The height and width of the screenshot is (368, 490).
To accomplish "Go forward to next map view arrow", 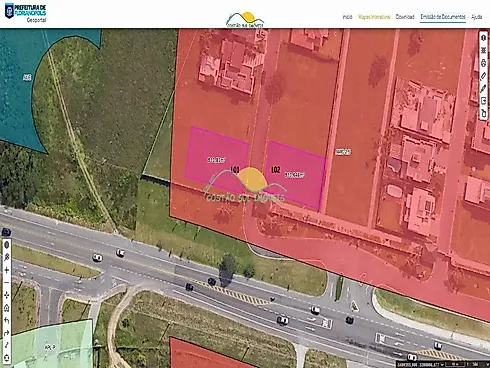I will [6, 333].
